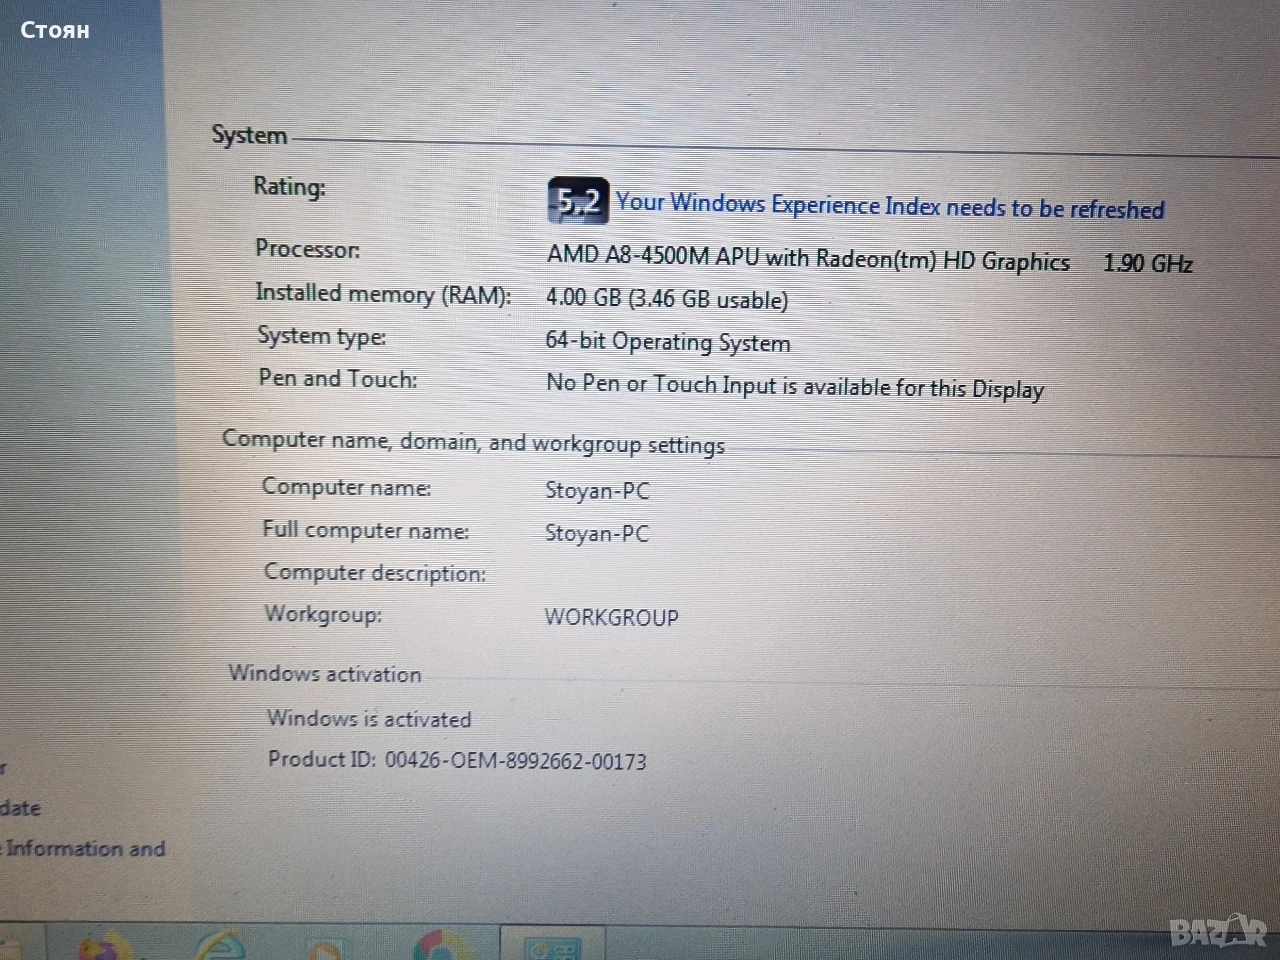Viewport: 1280px width, 960px height.
Task: Launch Google Chrome from the taskbar
Action: coord(440,945)
